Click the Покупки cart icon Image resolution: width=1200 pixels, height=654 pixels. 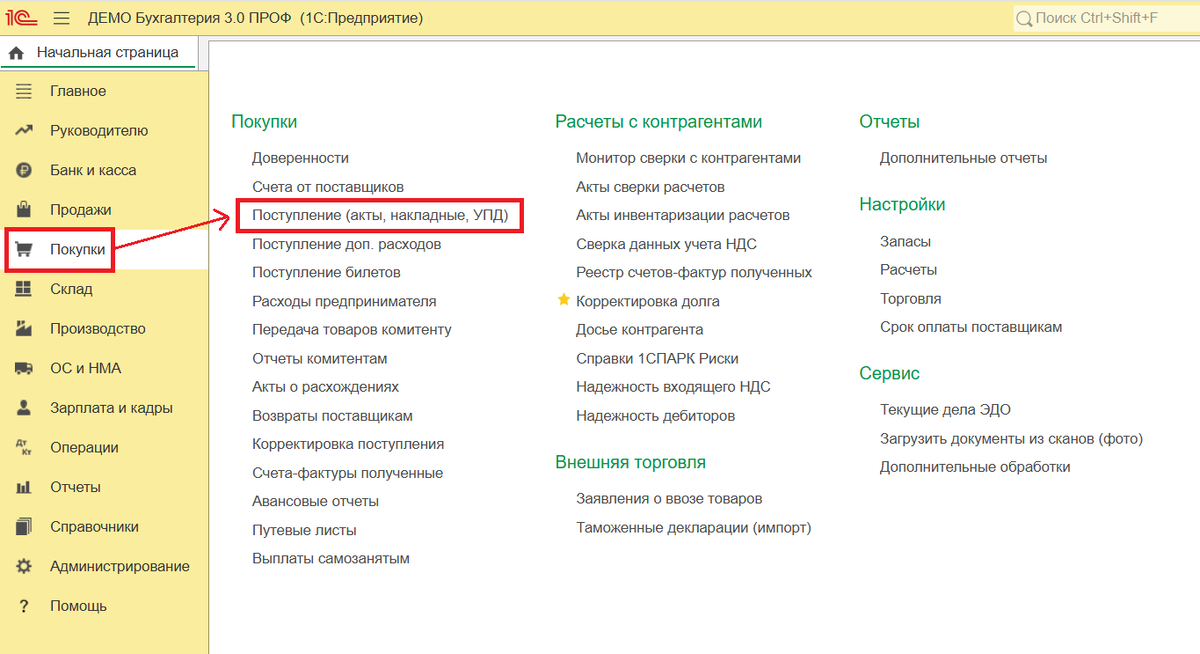coord(24,249)
